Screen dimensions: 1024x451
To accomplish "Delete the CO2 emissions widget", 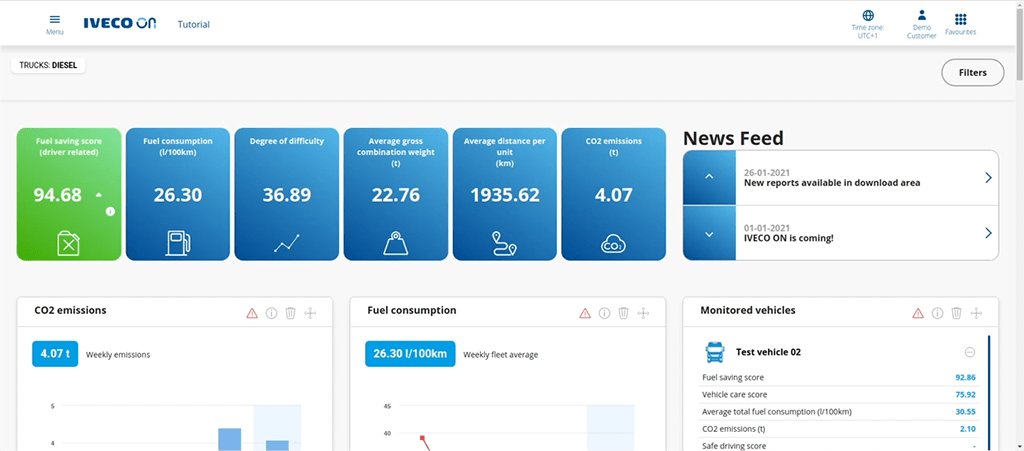I will [290, 313].
